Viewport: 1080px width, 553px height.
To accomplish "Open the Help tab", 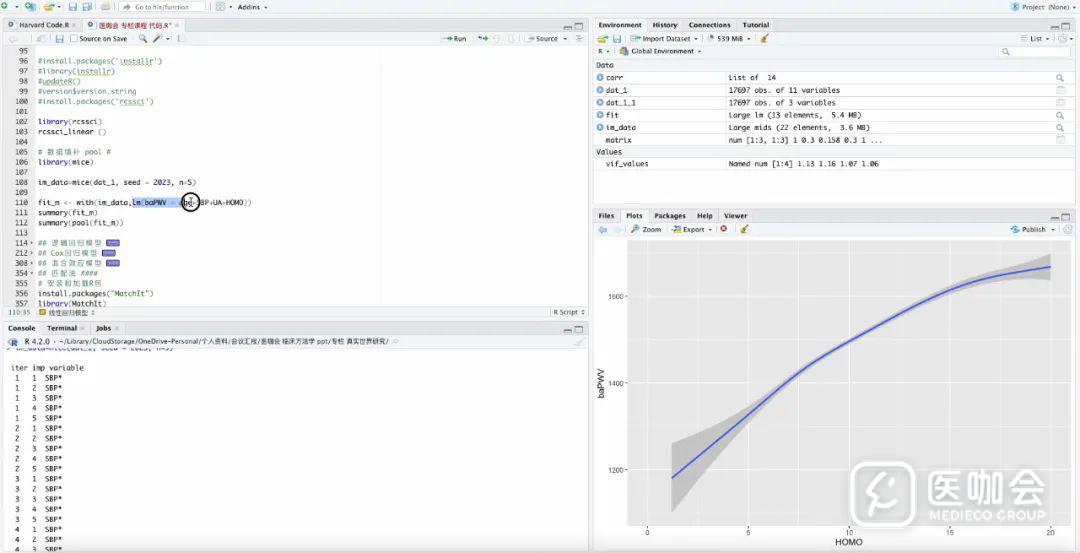I will point(705,216).
